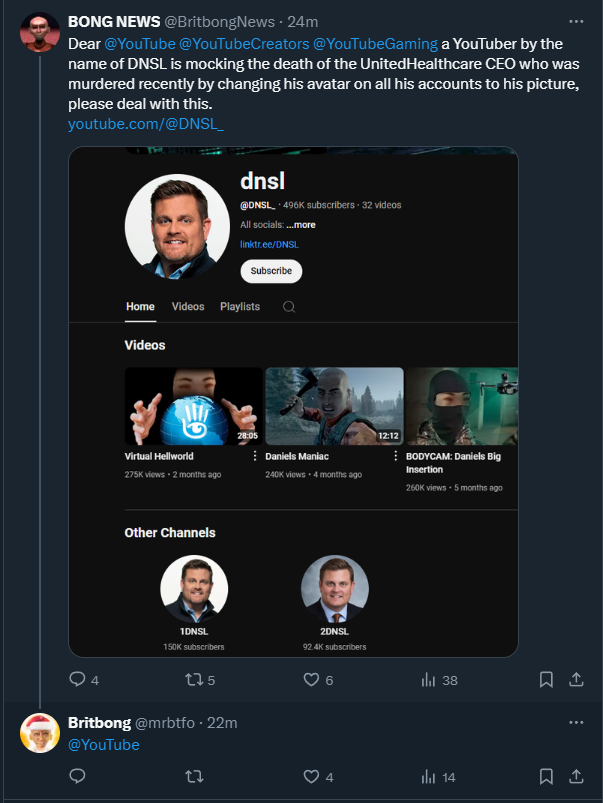Click the 1DNSL channel avatar

click(194, 589)
